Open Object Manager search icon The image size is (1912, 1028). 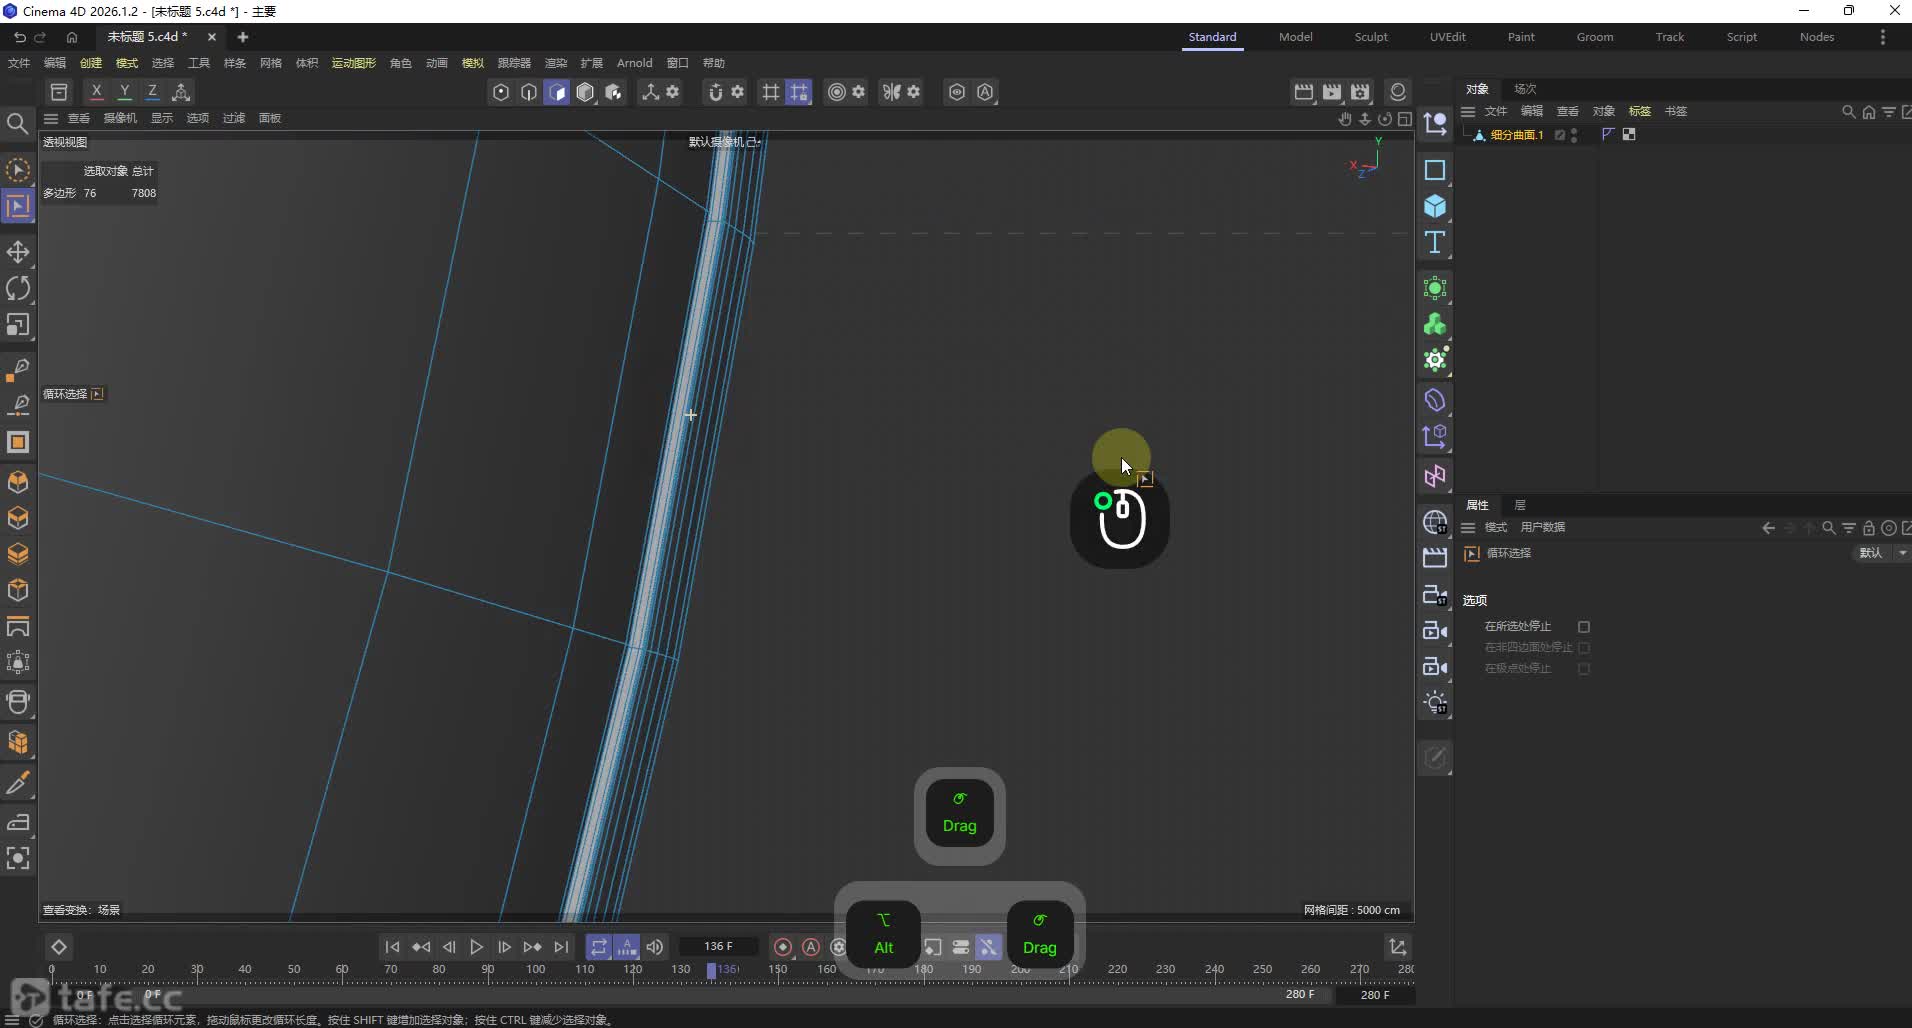point(1848,112)
